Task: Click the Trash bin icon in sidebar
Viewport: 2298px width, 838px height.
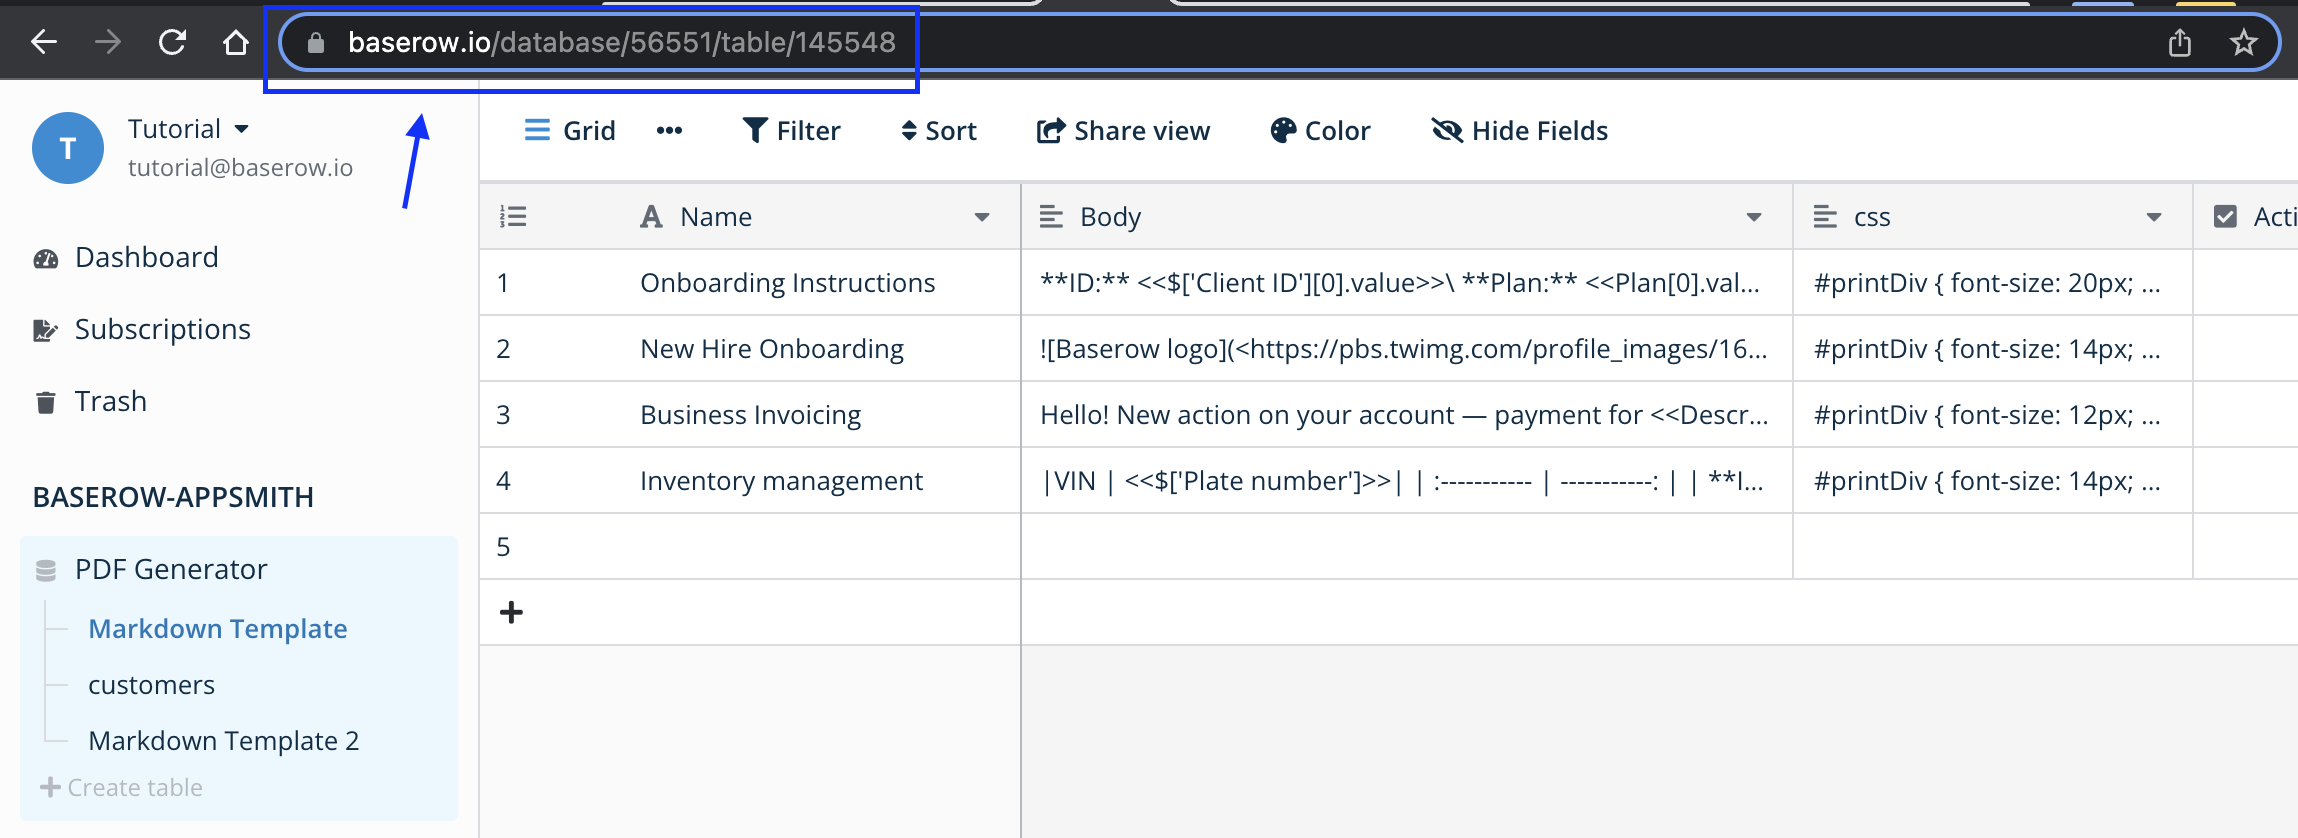Action: click(46, 402)
